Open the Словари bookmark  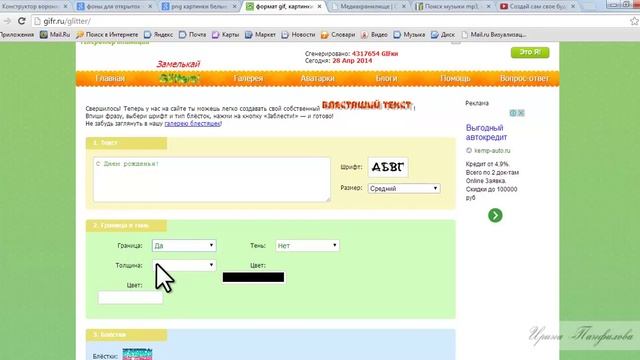click(338, 35)
